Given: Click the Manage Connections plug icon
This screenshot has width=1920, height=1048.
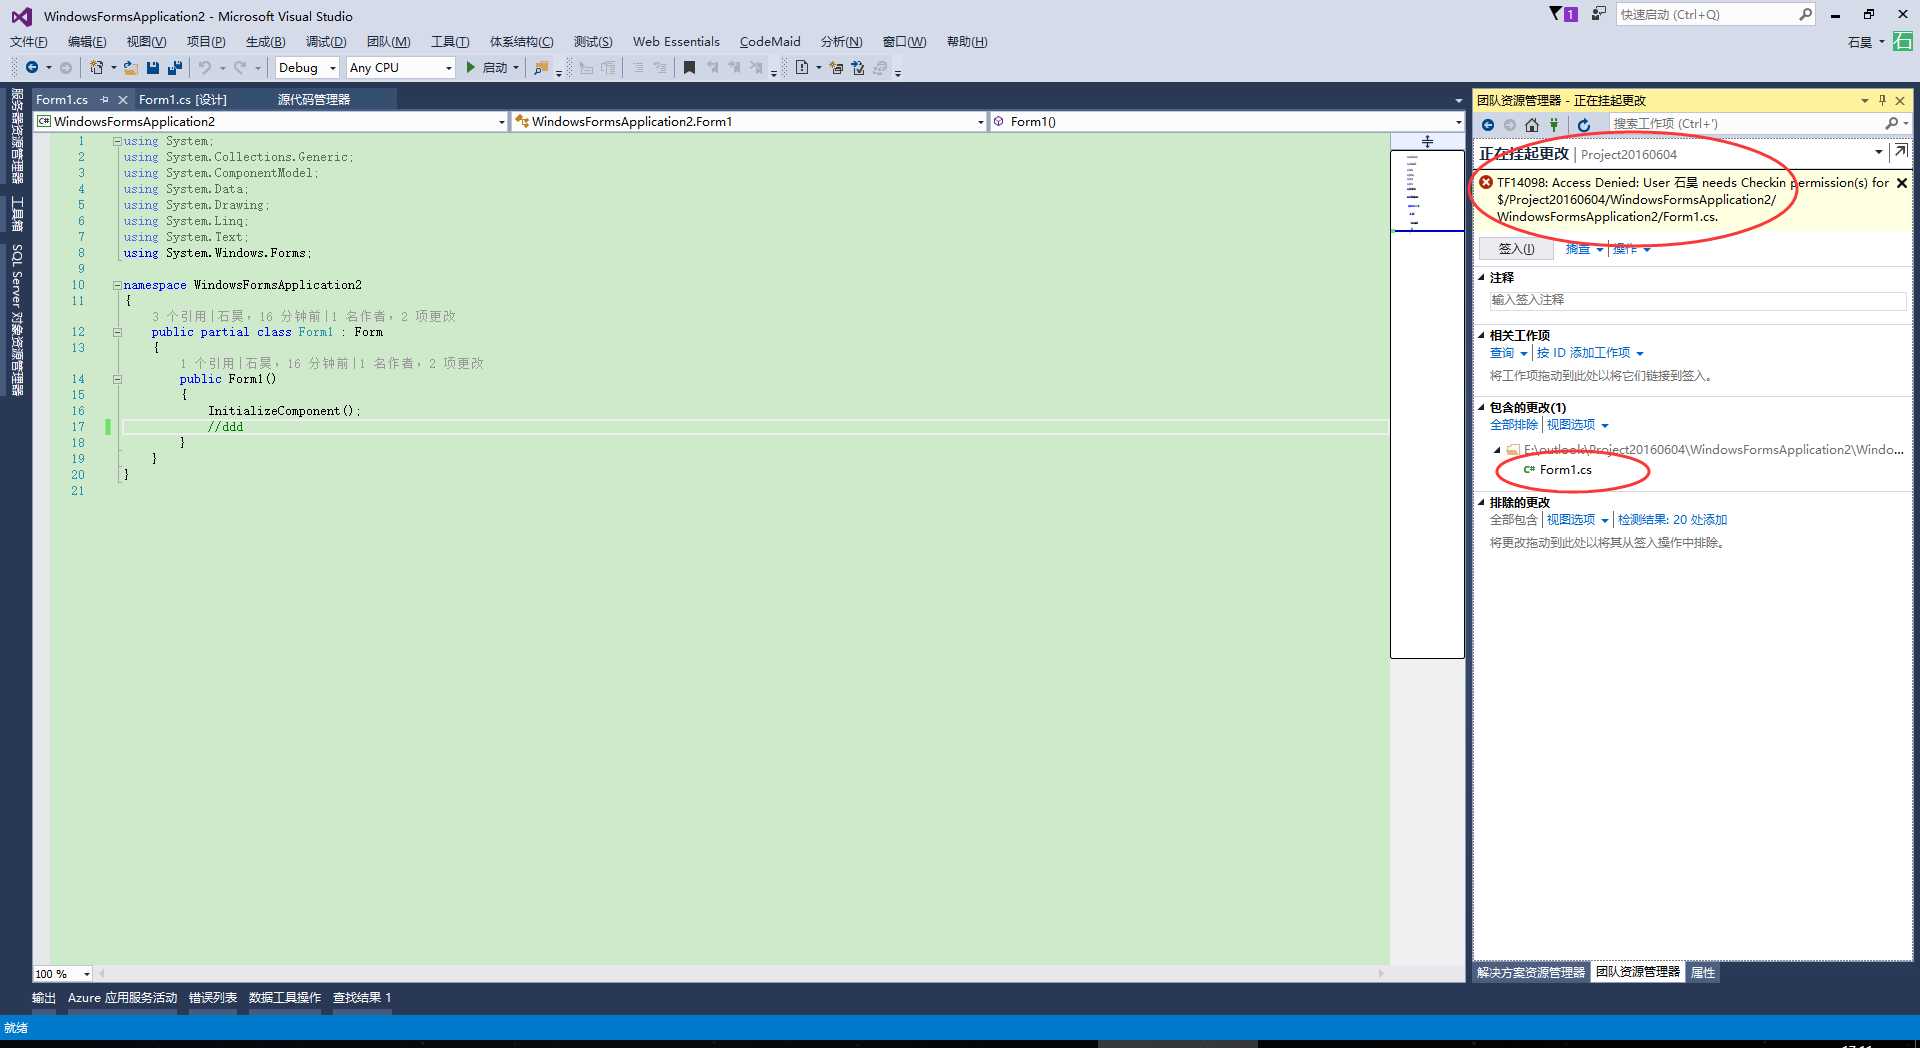Looking at the screenshot, I should click(x=1554, y=124).
